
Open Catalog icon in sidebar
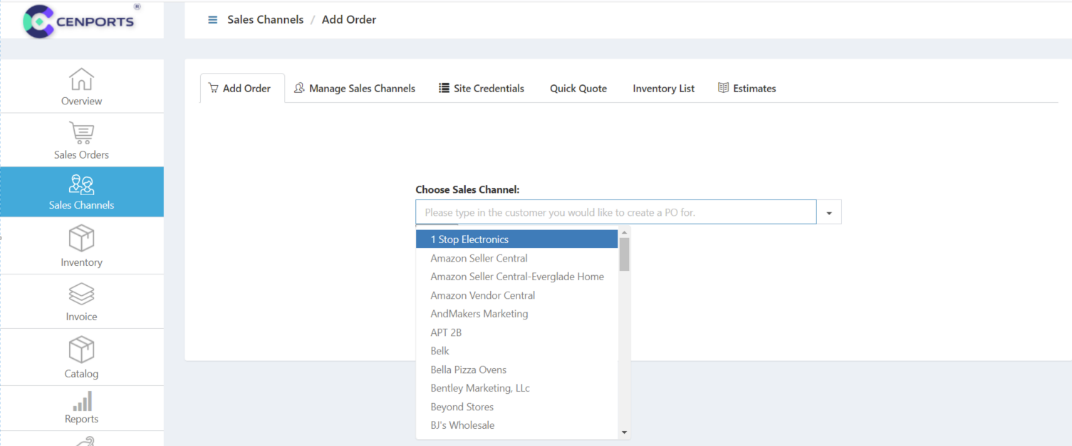pyautogui.click(x=81, y=350)
